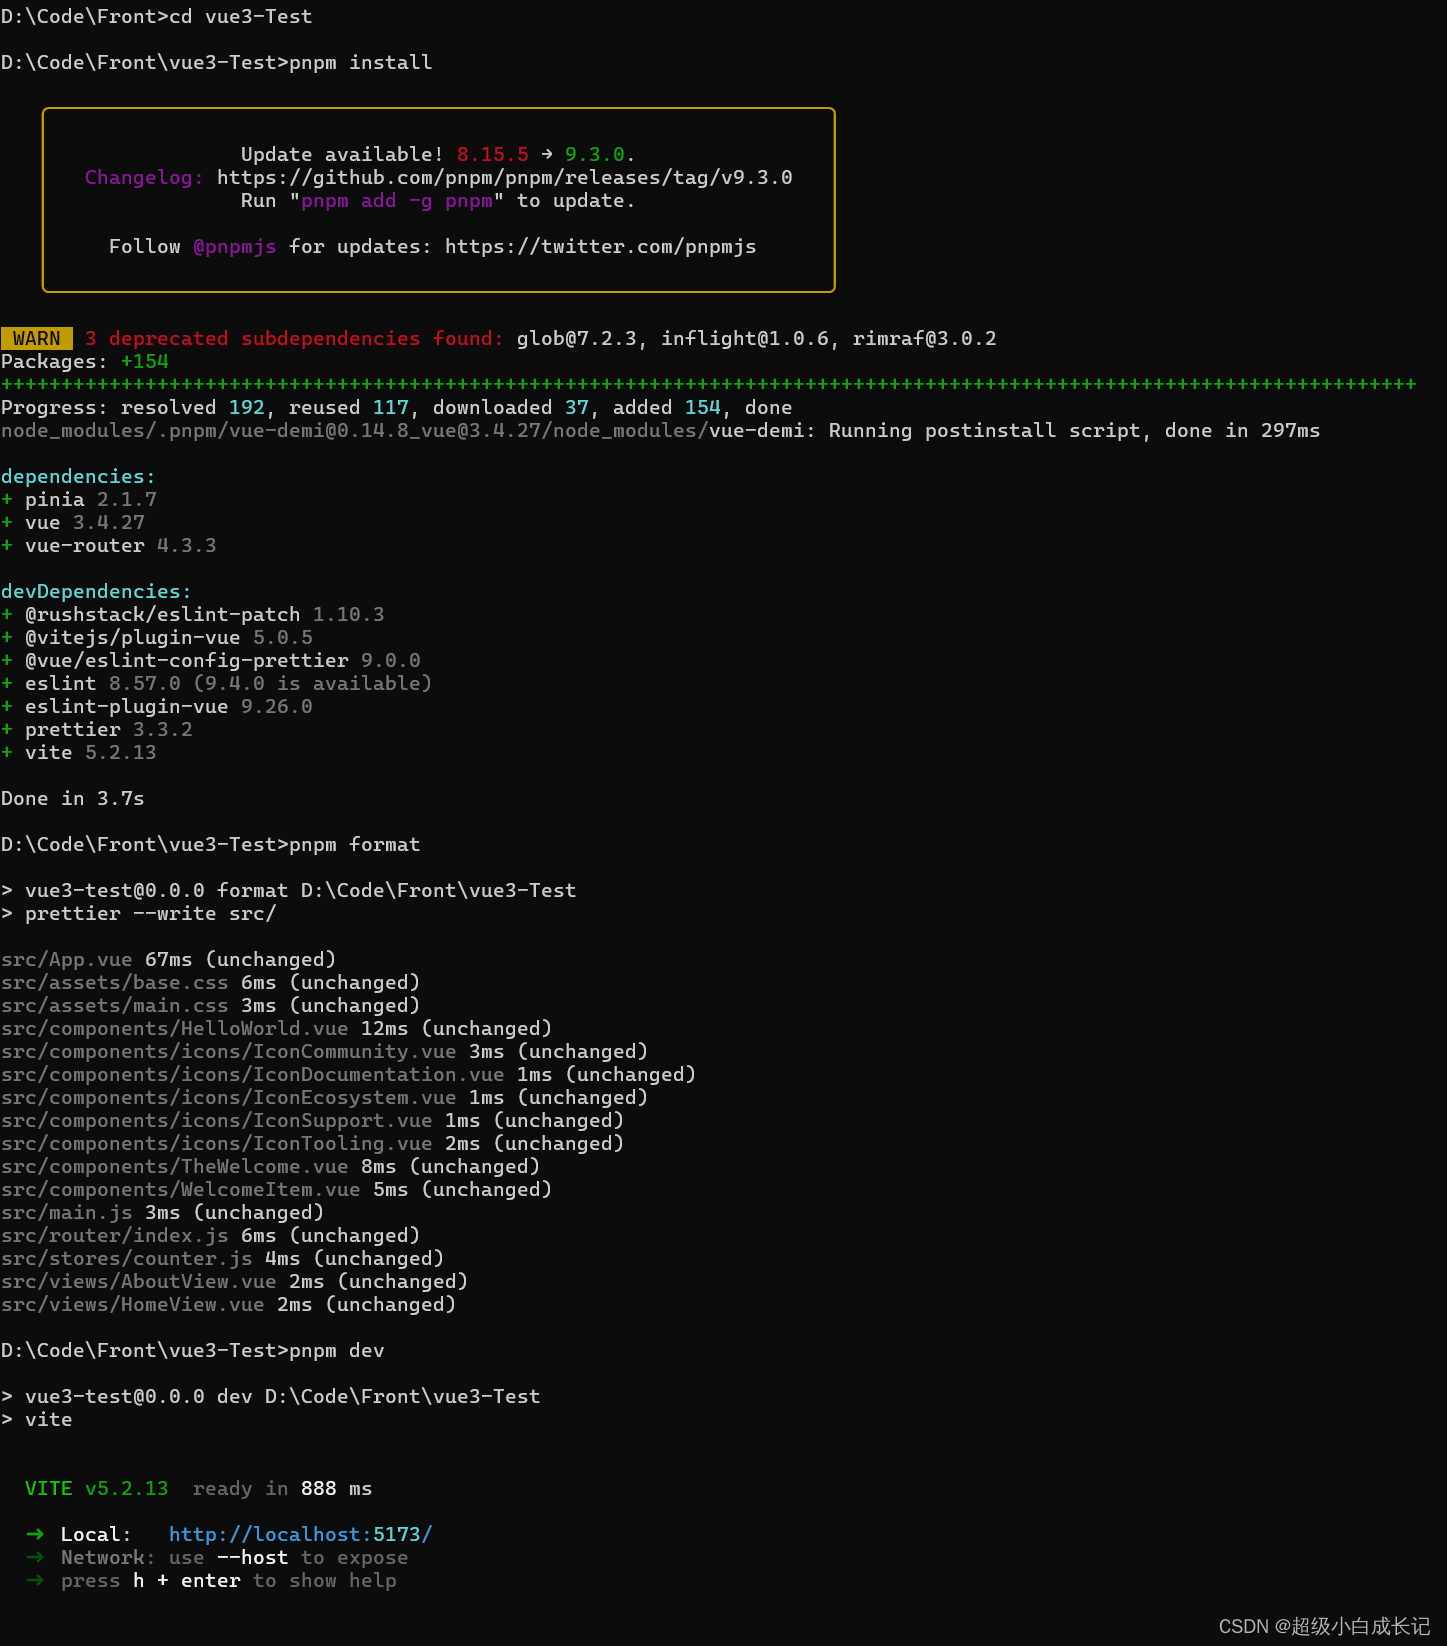Image resolution: width=1447 pixels, height=1646 pixels.
Task: Open the localhost:5173 link
Action: pos(300,1534)
